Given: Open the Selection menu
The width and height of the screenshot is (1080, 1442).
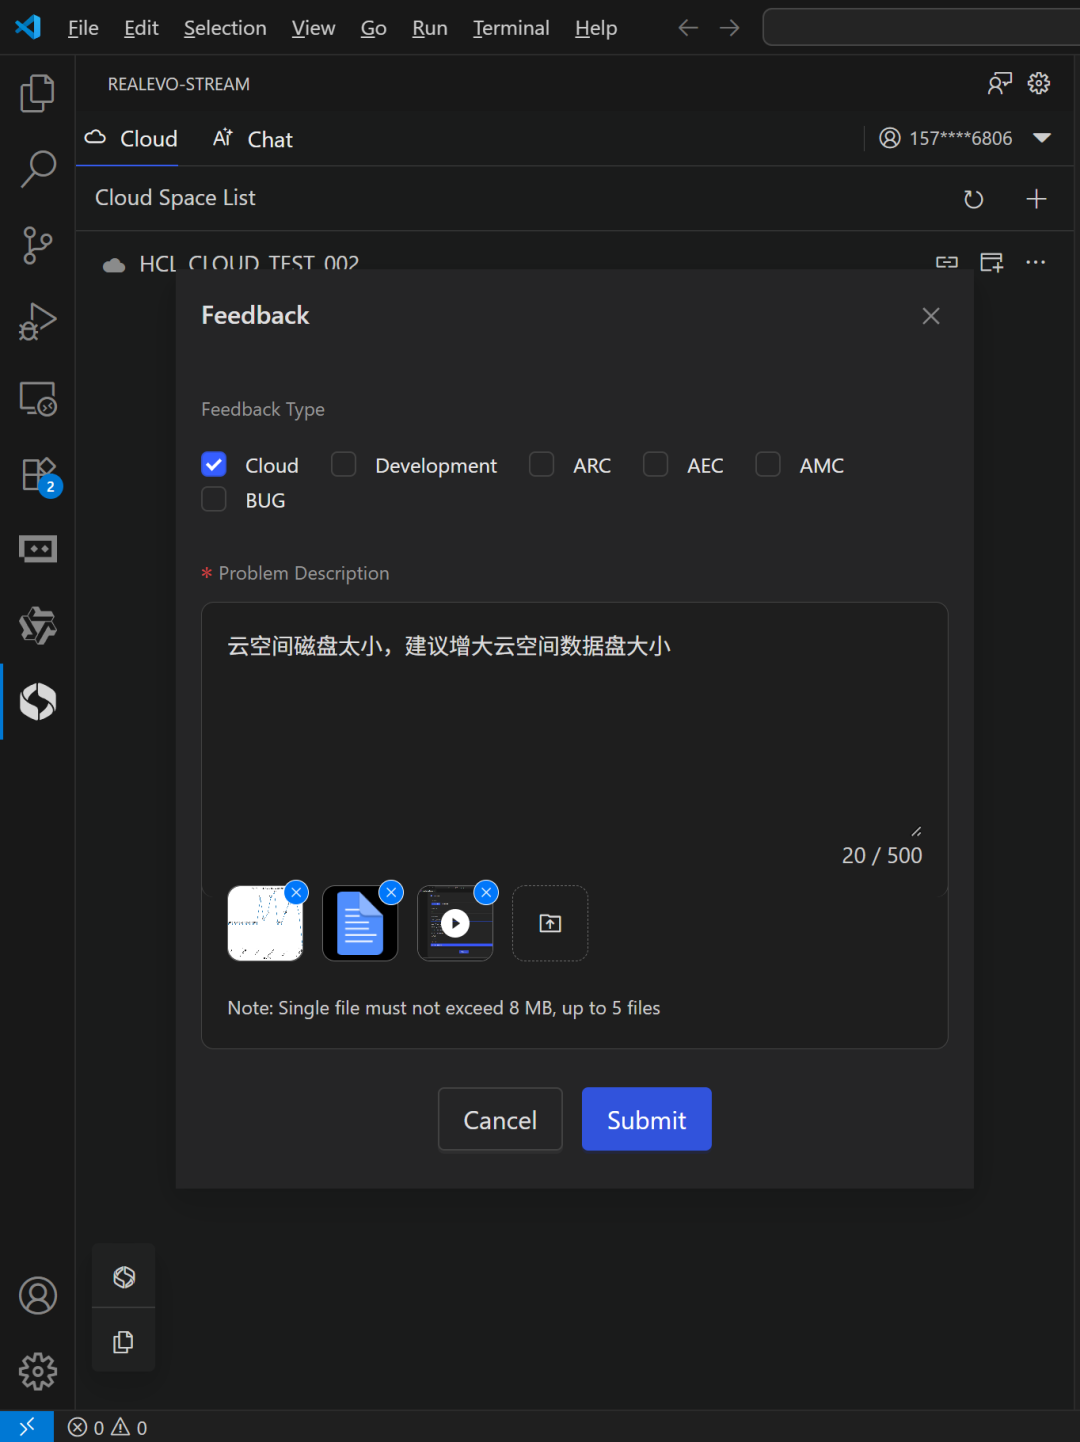Looking at the screenshot, I should pos(225,28).
